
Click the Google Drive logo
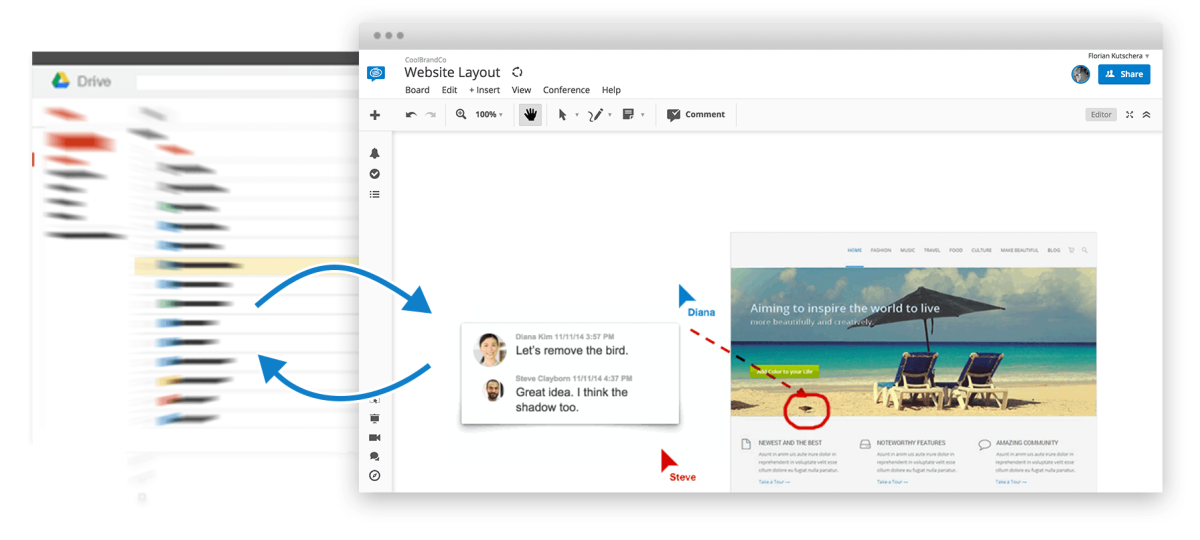pos(60,81)
